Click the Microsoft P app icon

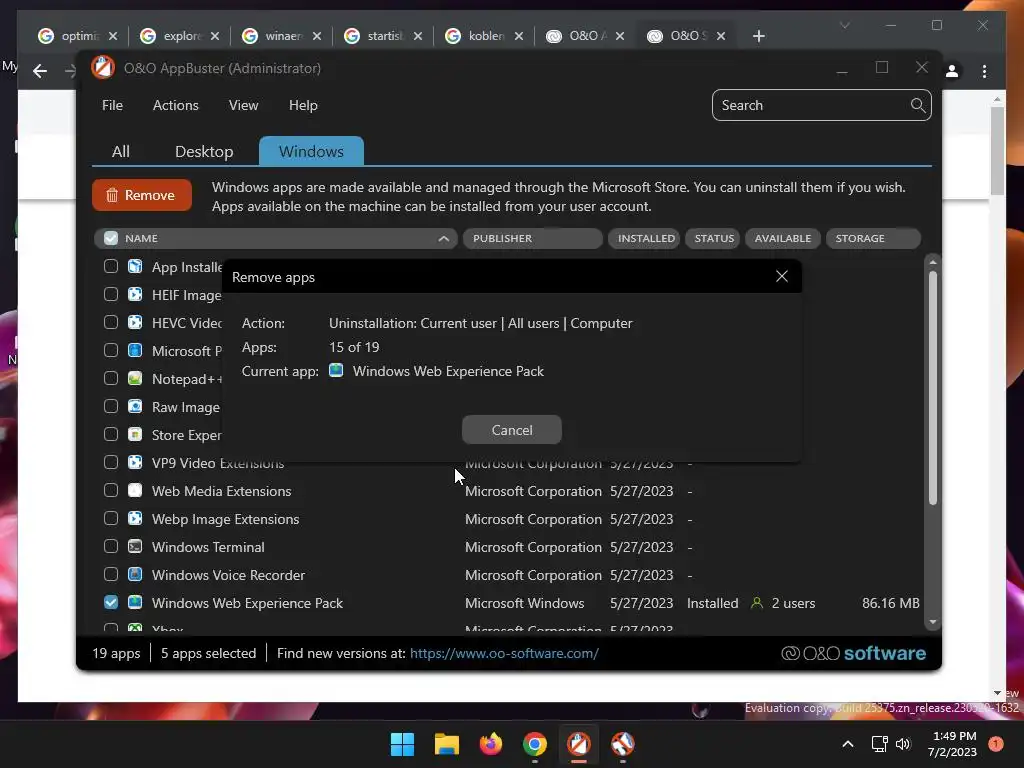click(x=135, y=351)
